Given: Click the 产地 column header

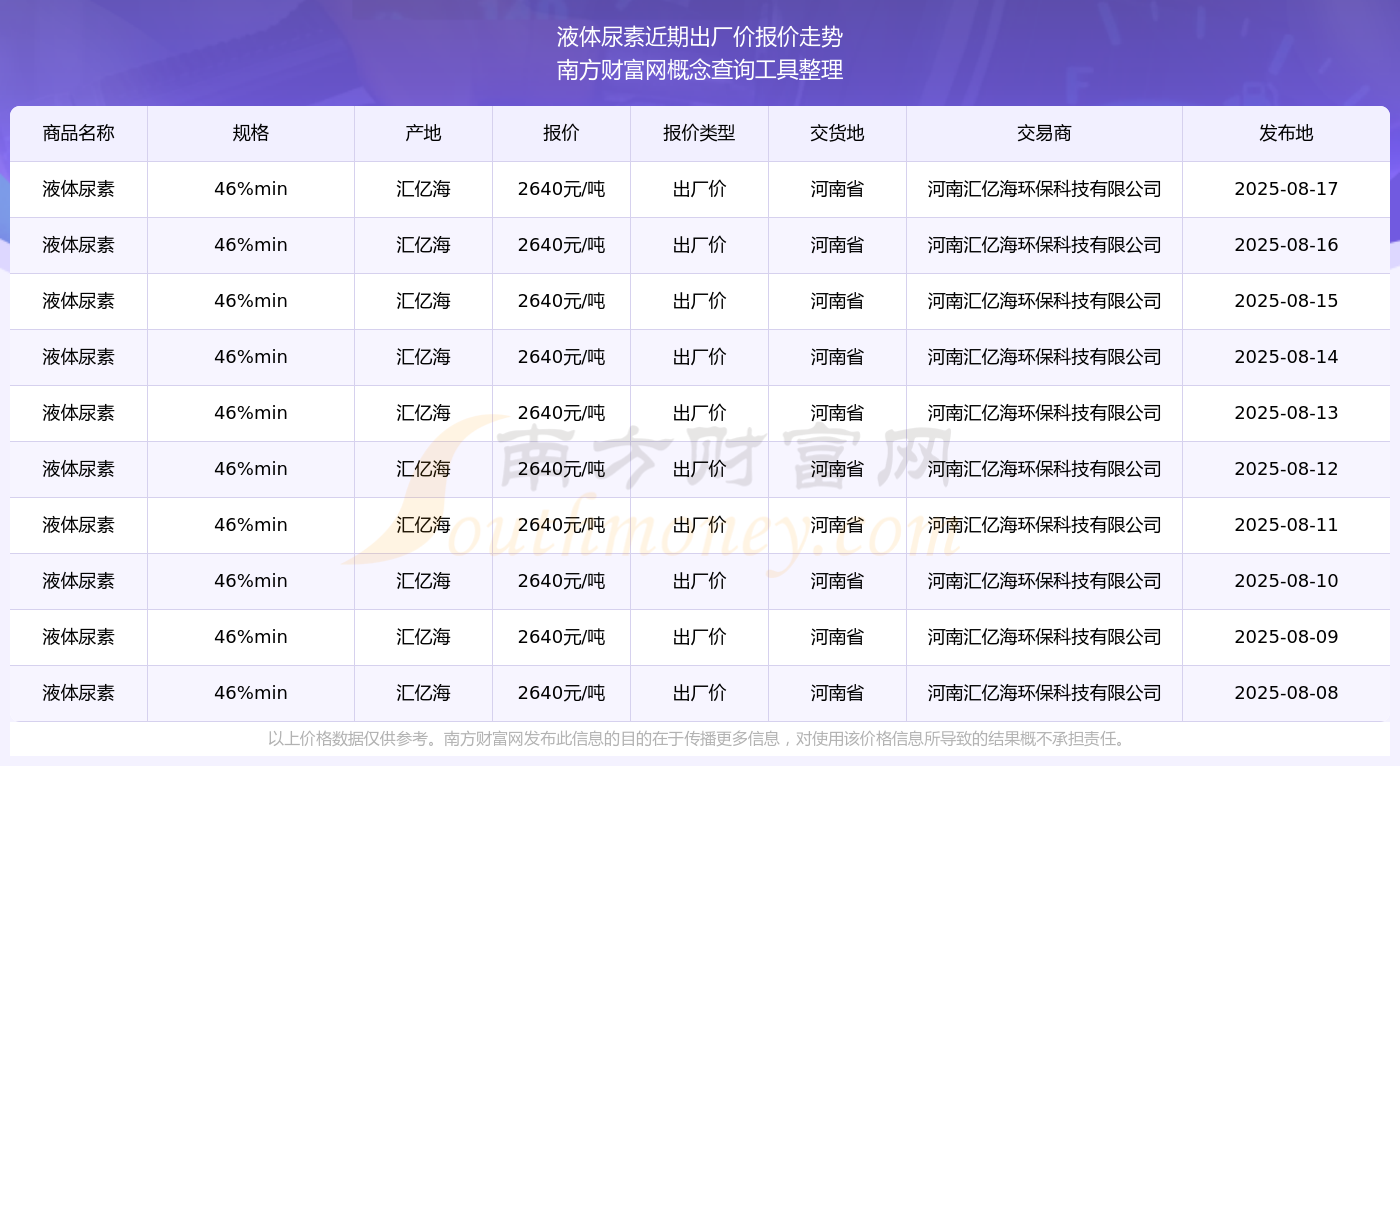Looking at the screenshot, I should point(423,133).
